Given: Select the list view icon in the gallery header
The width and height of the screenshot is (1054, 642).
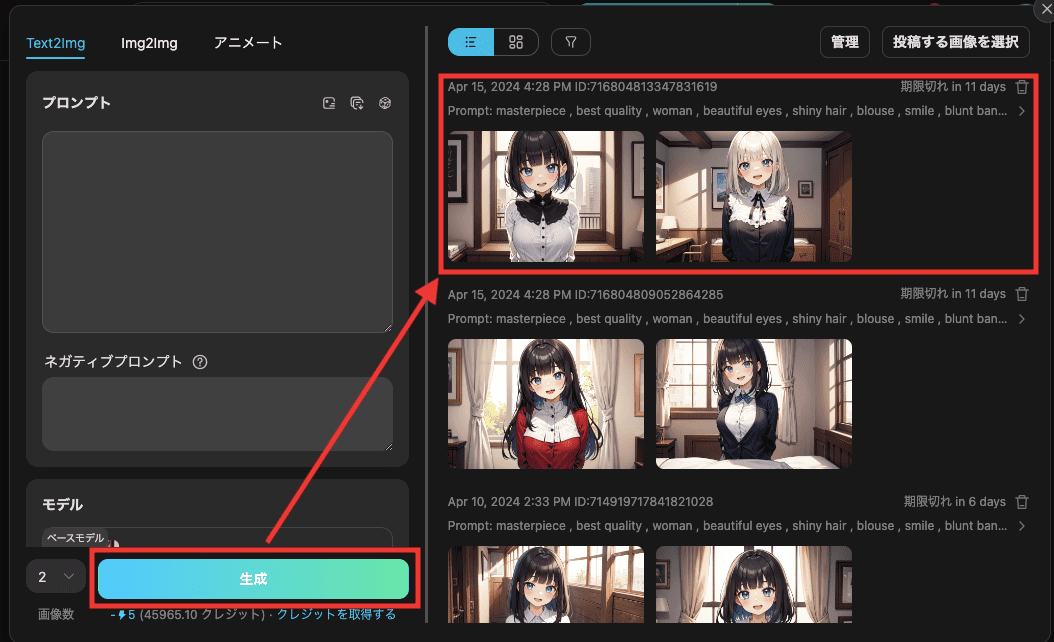Looking at the screenshot, I should pyautogui.click(x=470, y=42).
